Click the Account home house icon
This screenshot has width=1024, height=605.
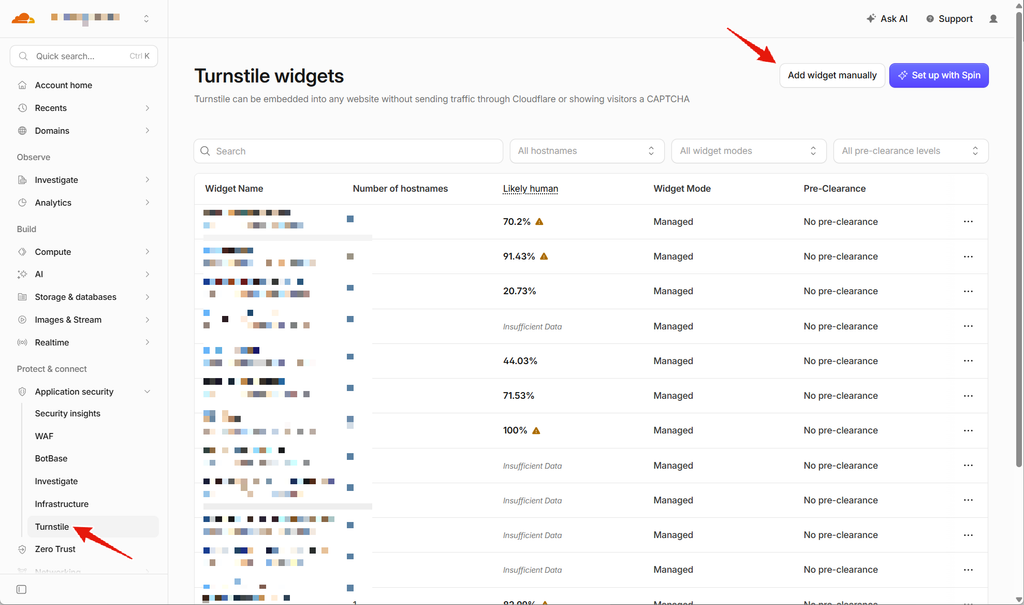click(x=22, y=85)
